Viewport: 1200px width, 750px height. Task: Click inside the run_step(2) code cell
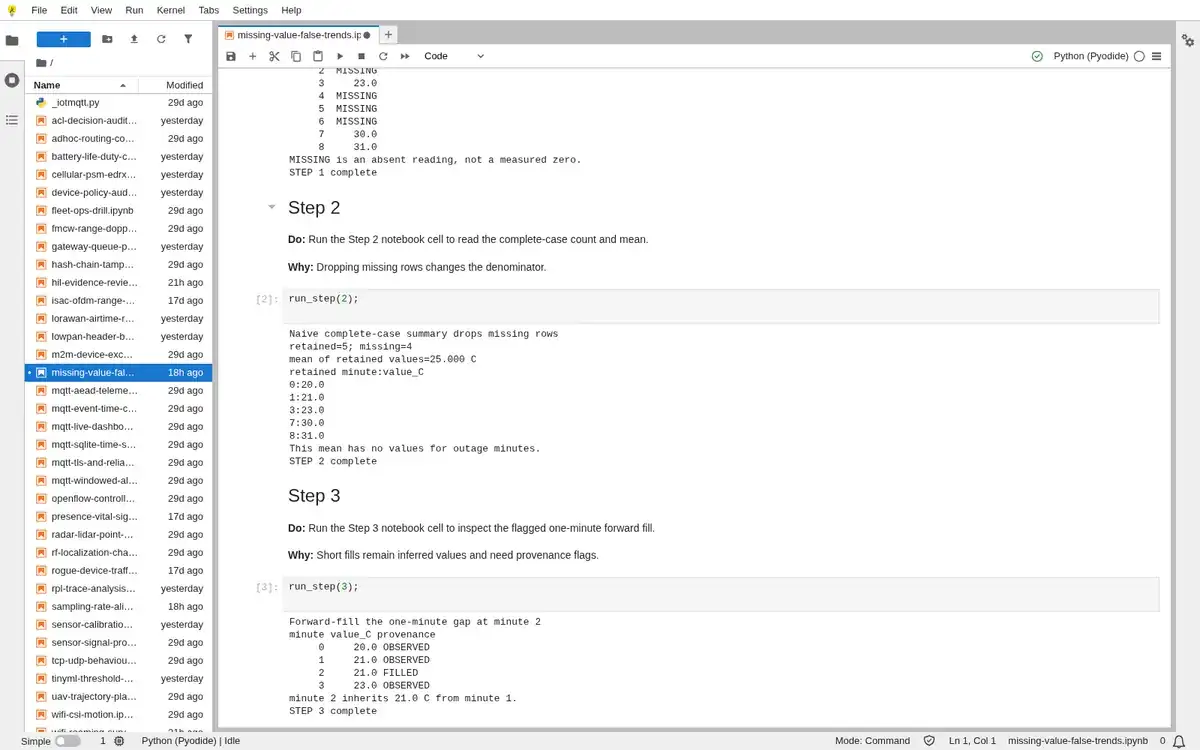coord(720,306)
